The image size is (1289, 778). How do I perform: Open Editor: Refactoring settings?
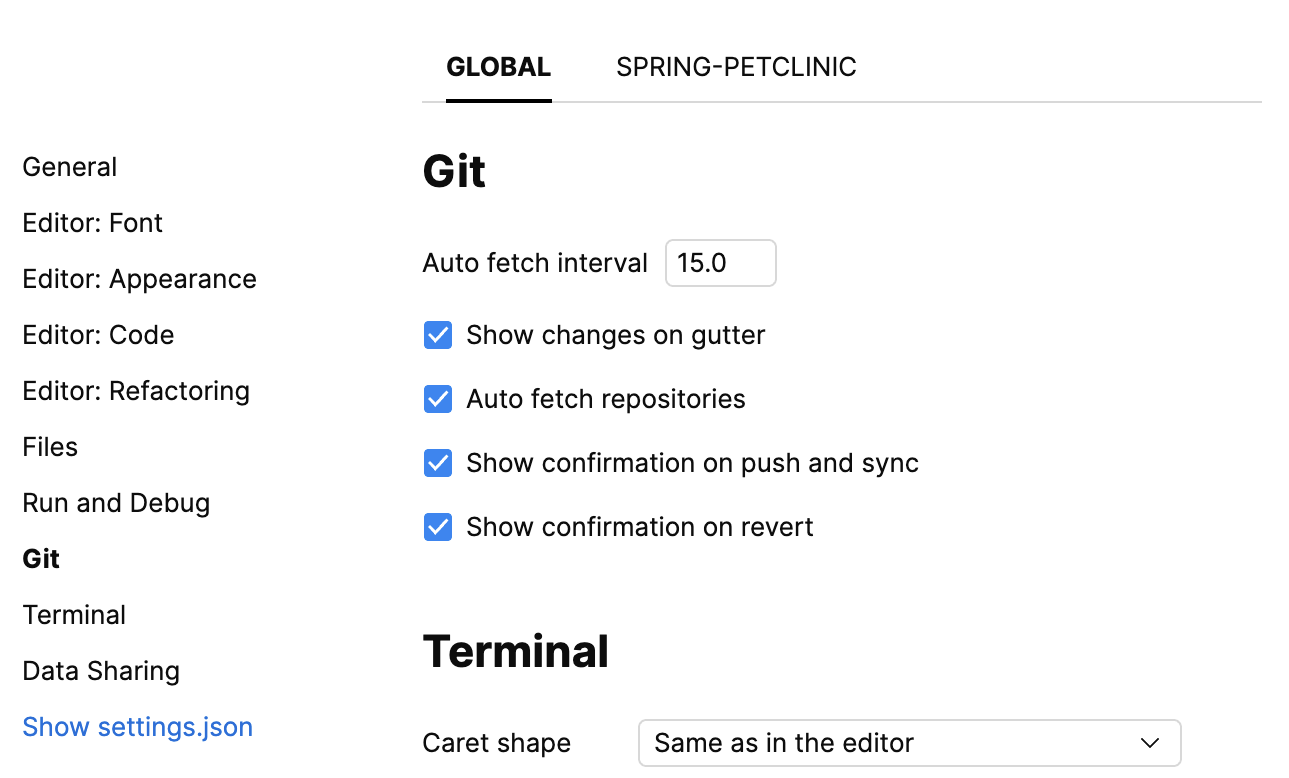point(136,391)
